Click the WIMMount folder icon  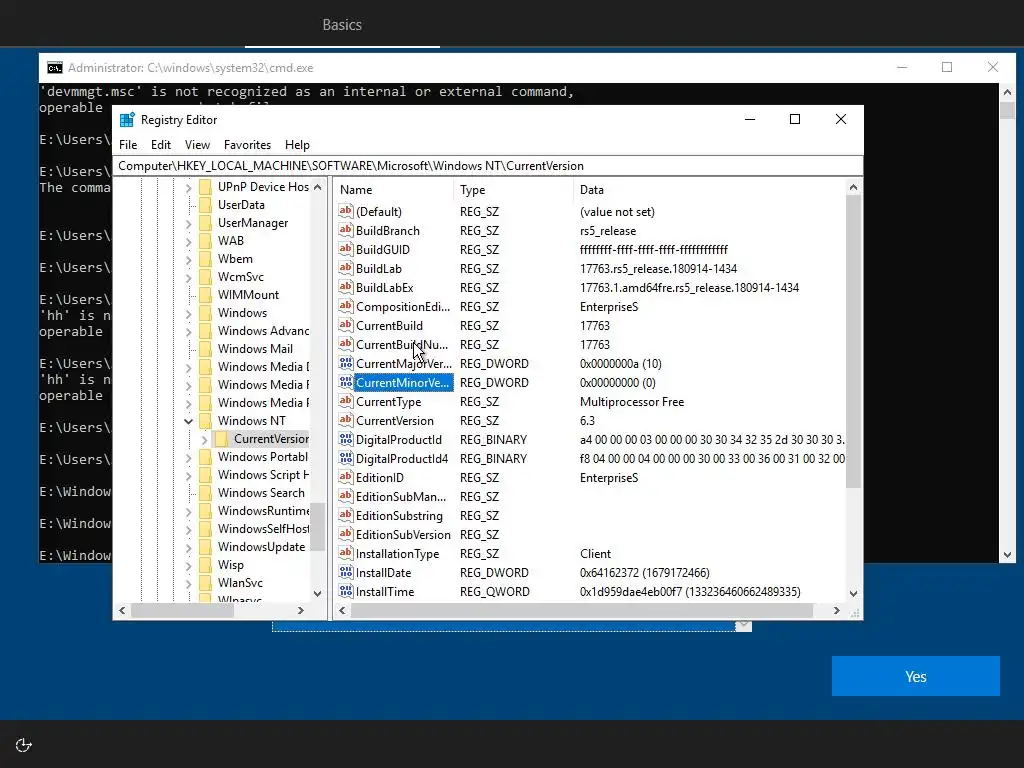(205, 295)
